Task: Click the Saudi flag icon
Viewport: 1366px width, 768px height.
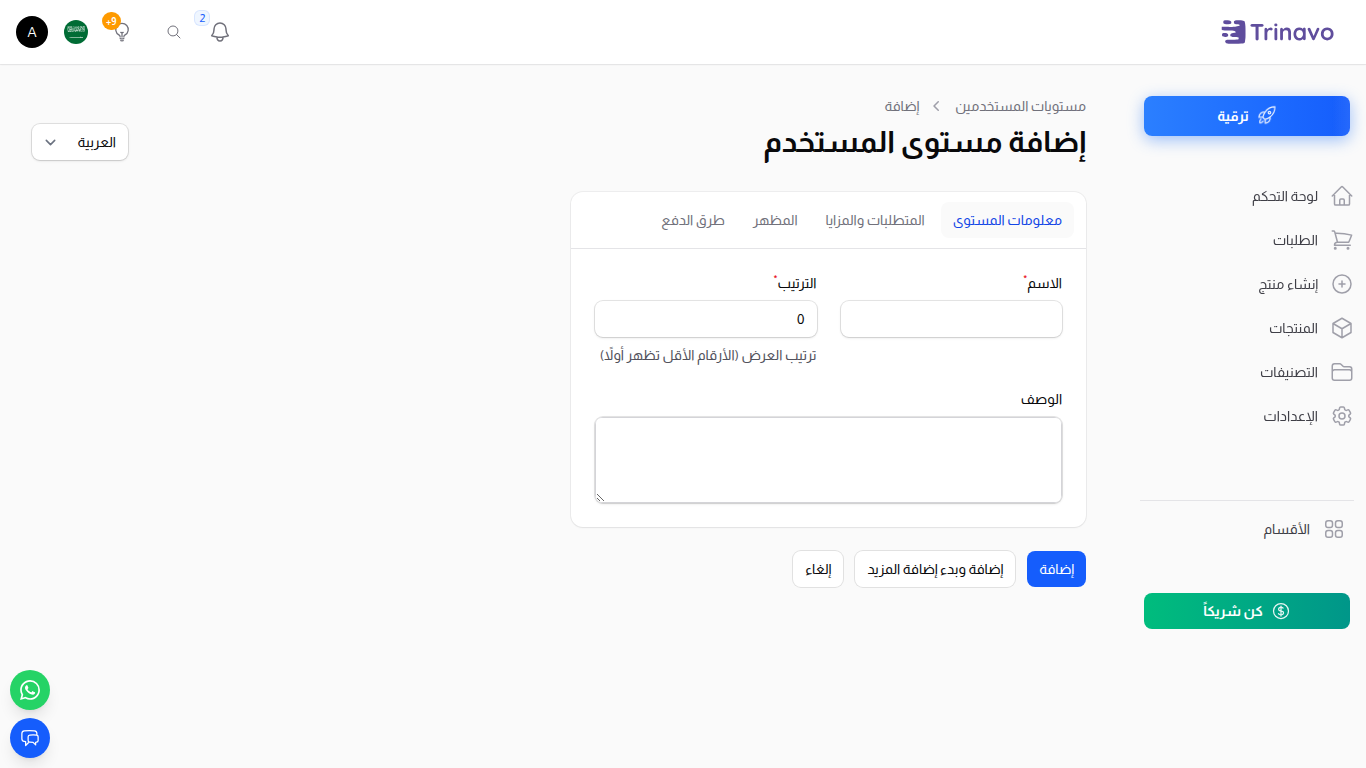Action: [76, 32]
